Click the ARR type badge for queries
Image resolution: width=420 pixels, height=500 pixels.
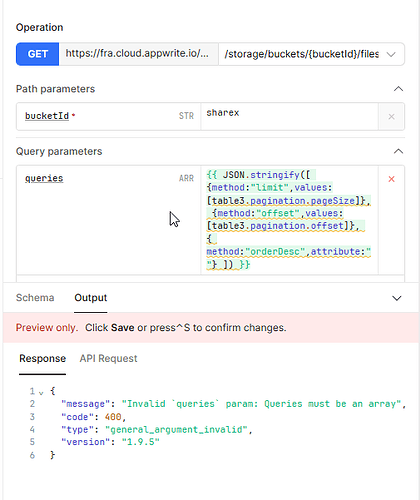[186, 178]
